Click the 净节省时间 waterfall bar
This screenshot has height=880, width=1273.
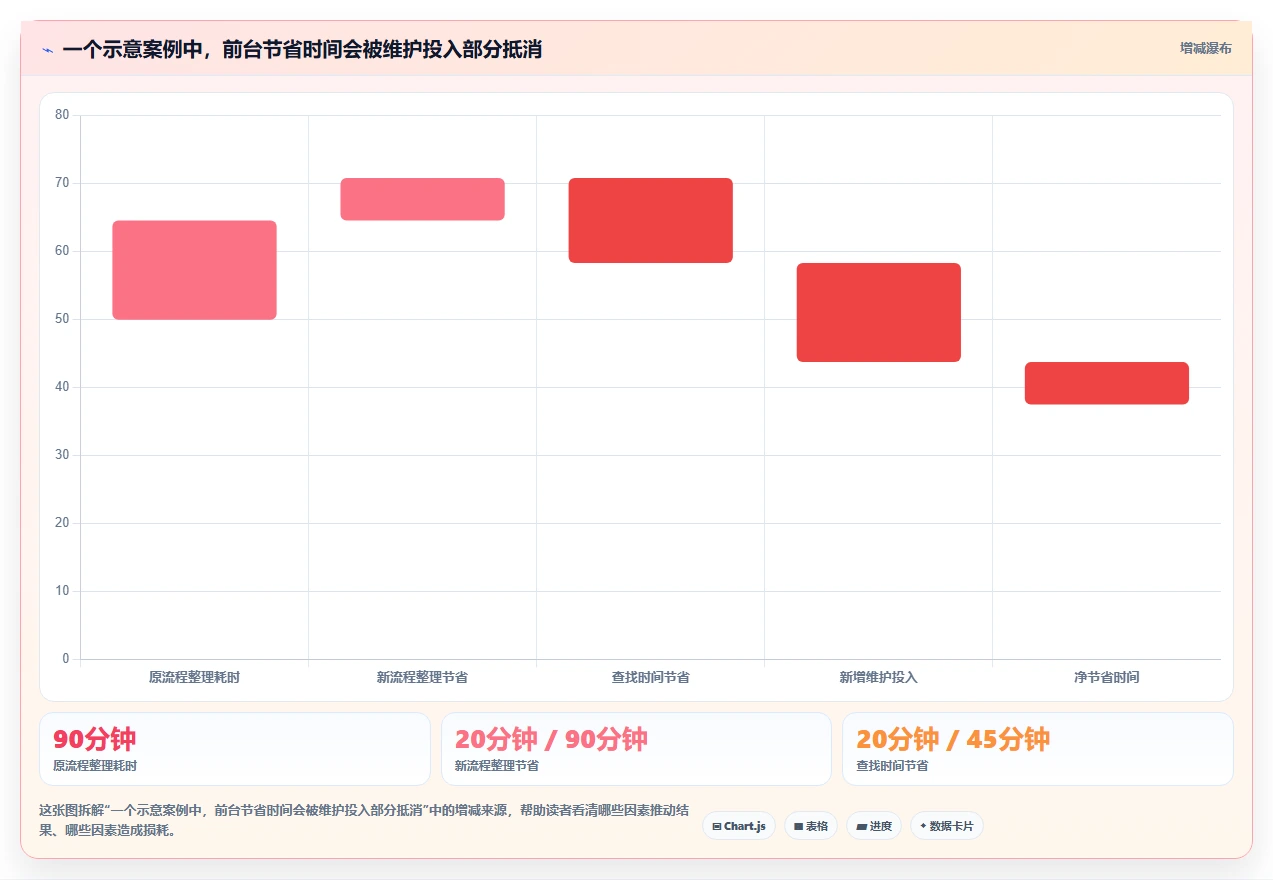[1106, 383]
